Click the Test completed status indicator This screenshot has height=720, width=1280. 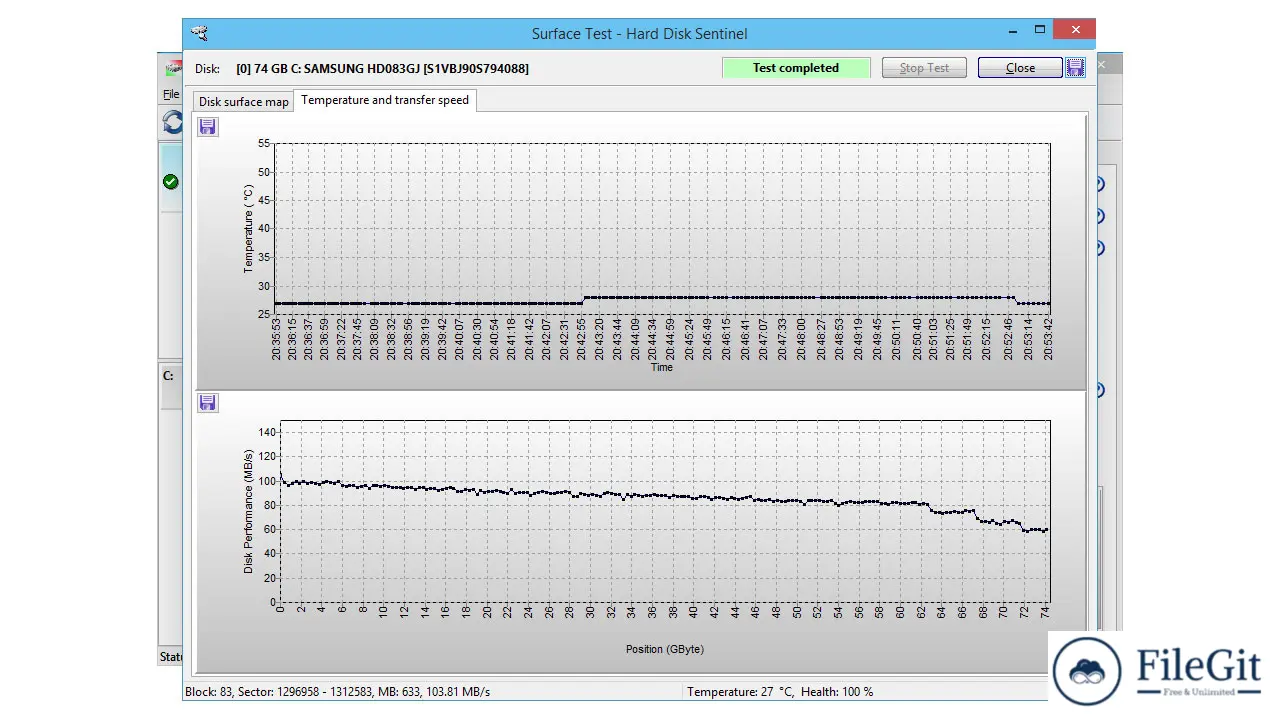pos(796,68)
